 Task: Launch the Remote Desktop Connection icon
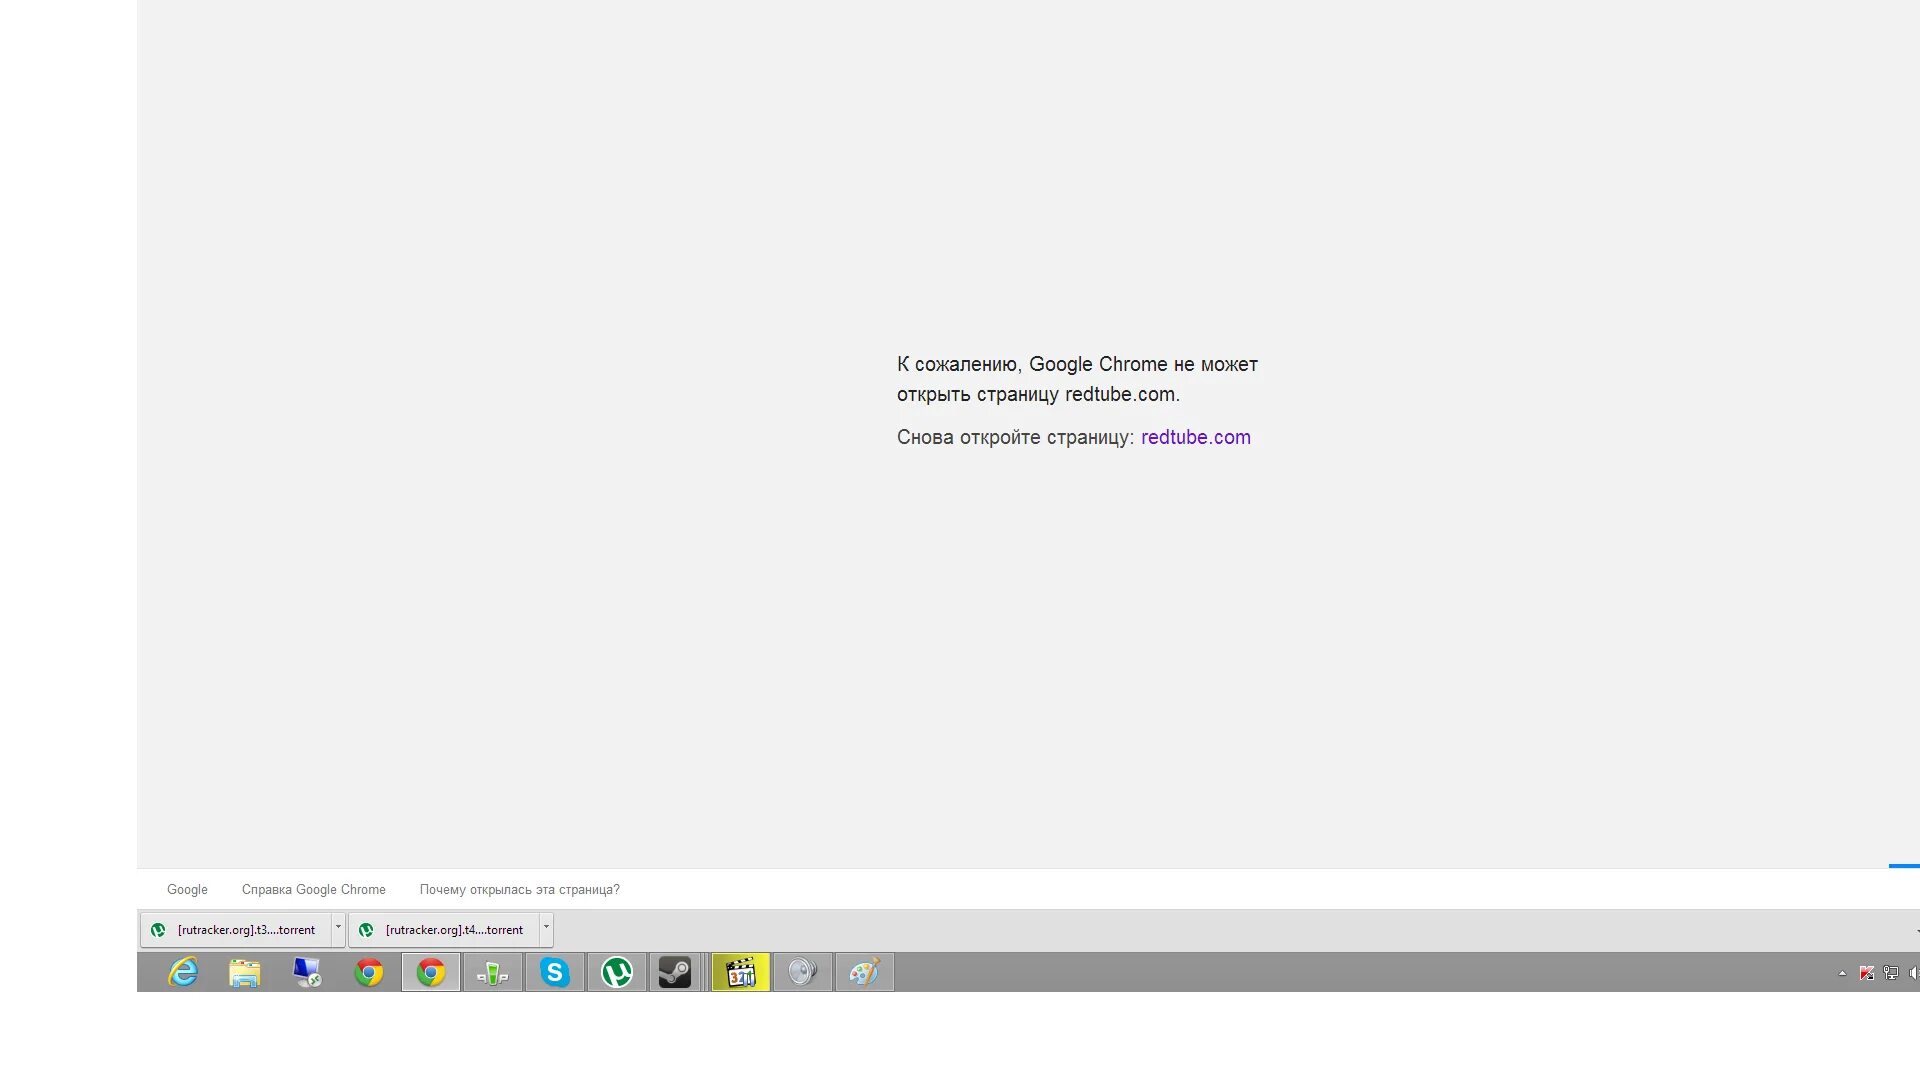coord(307,972)
